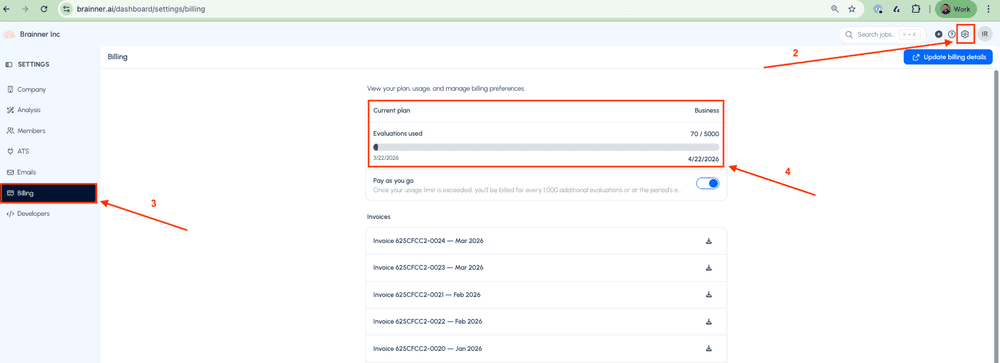
Task: Click the dark circular plus icon
Action: point(939,34)
